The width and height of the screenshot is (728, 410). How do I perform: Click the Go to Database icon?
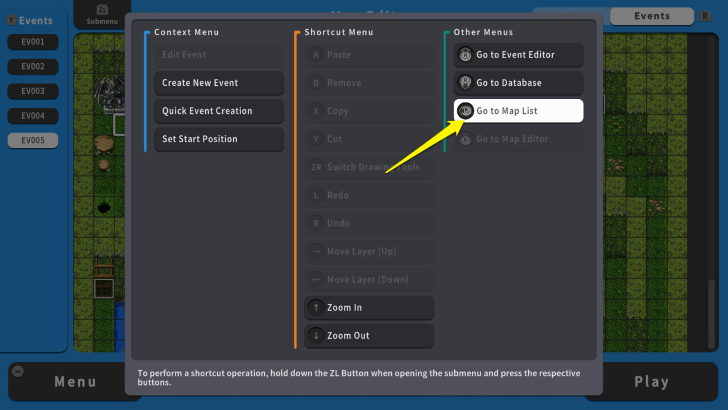[x=465, y=83]
